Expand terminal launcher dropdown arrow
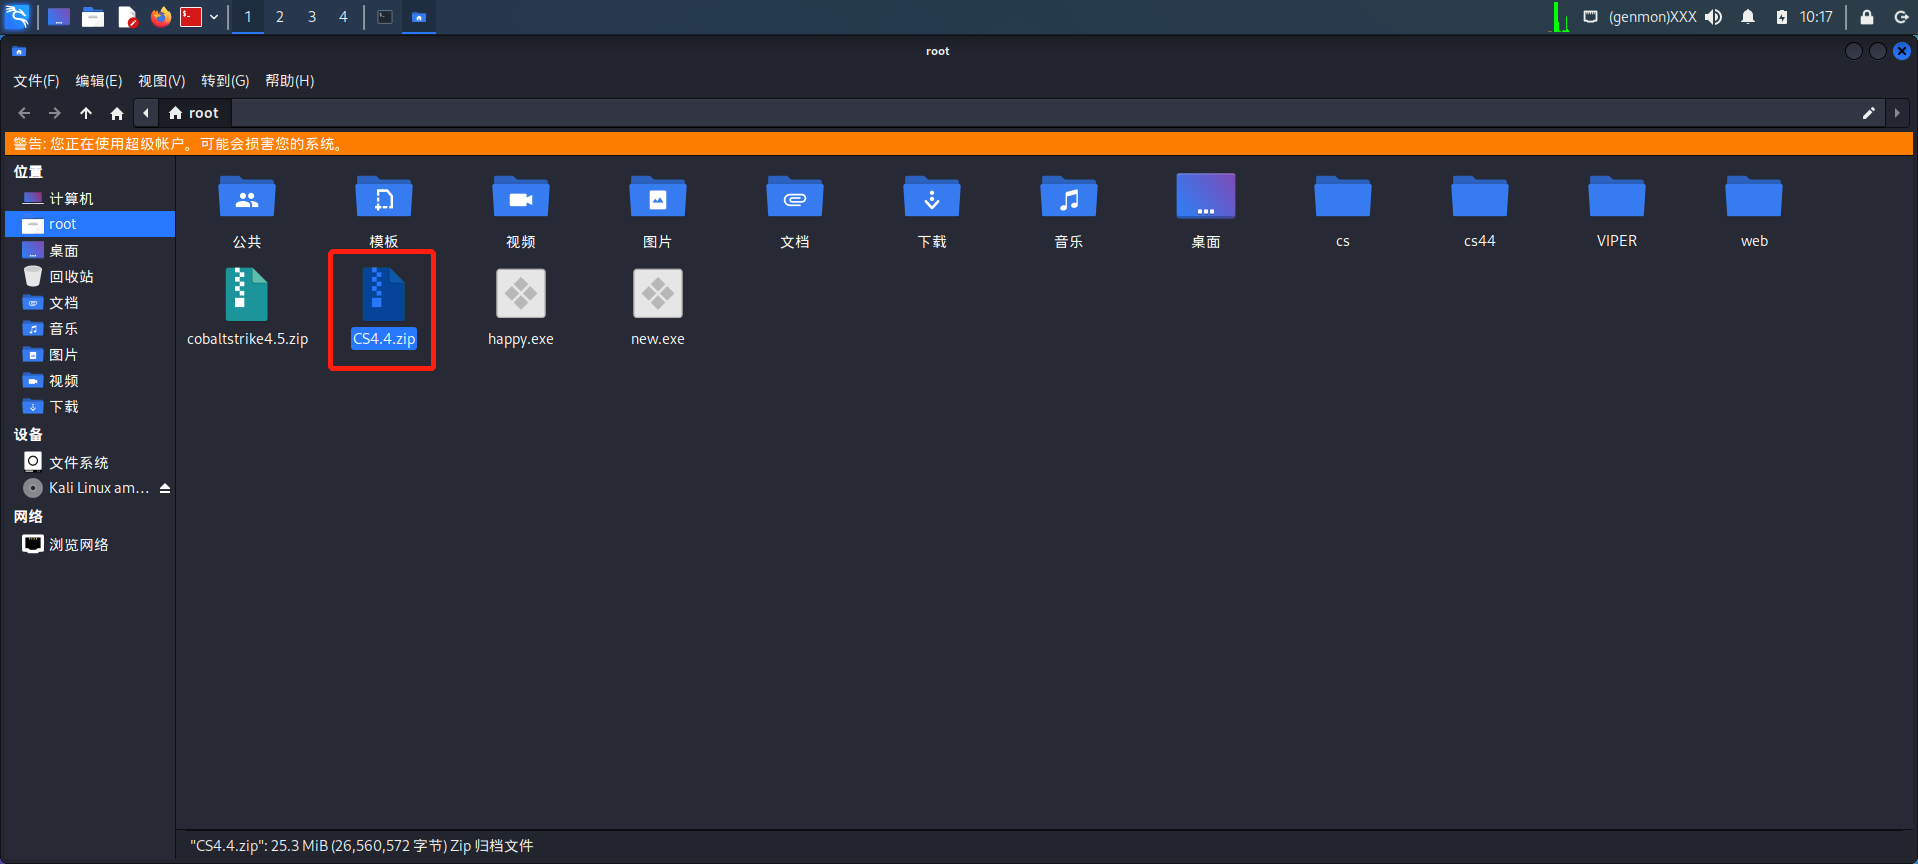 tap(214, 17)
